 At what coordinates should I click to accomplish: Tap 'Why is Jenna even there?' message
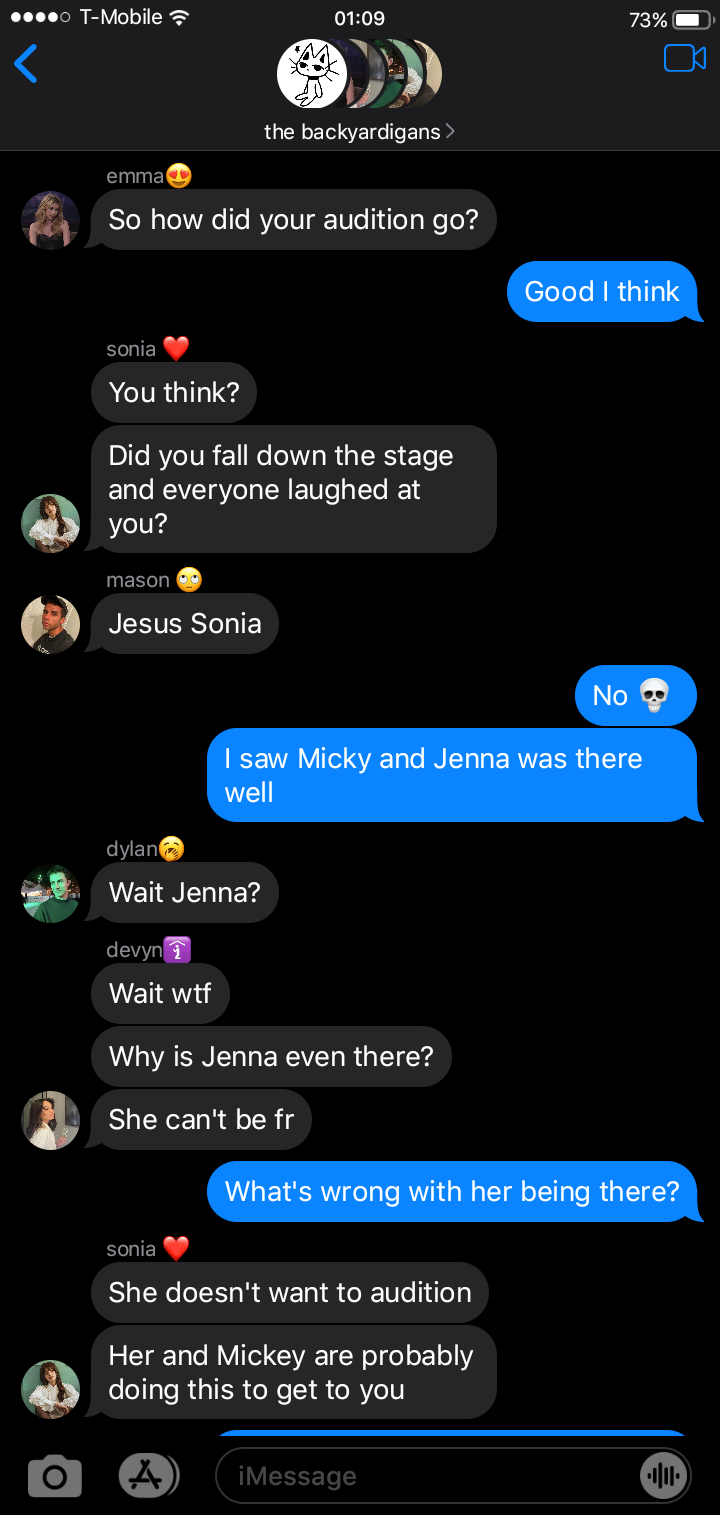point(271,1056)
